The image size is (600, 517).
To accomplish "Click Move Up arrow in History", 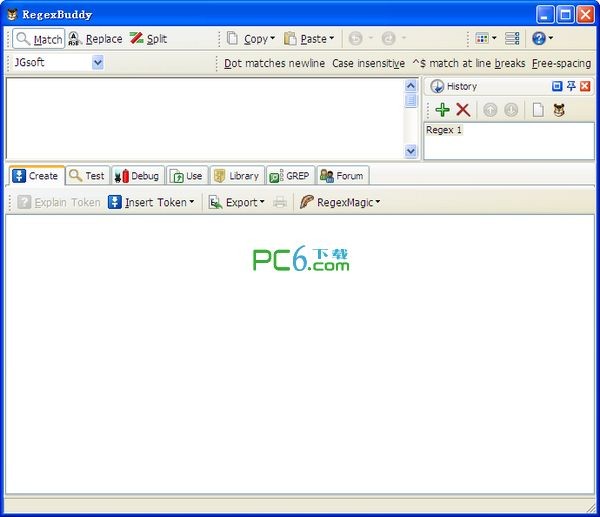I will tap(490, 110).
